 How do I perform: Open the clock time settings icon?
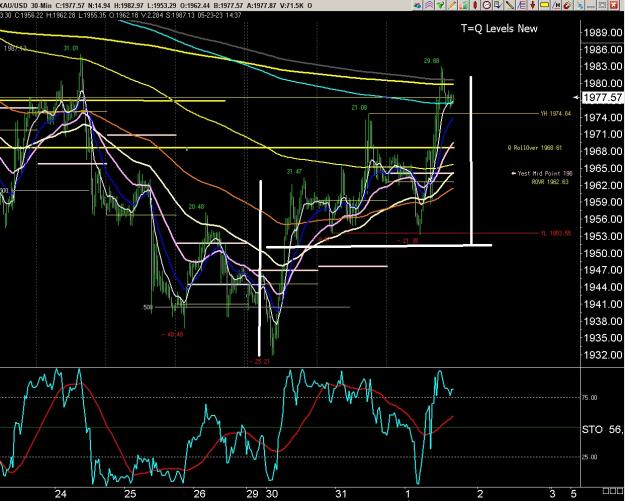click(x=486, y=5)
